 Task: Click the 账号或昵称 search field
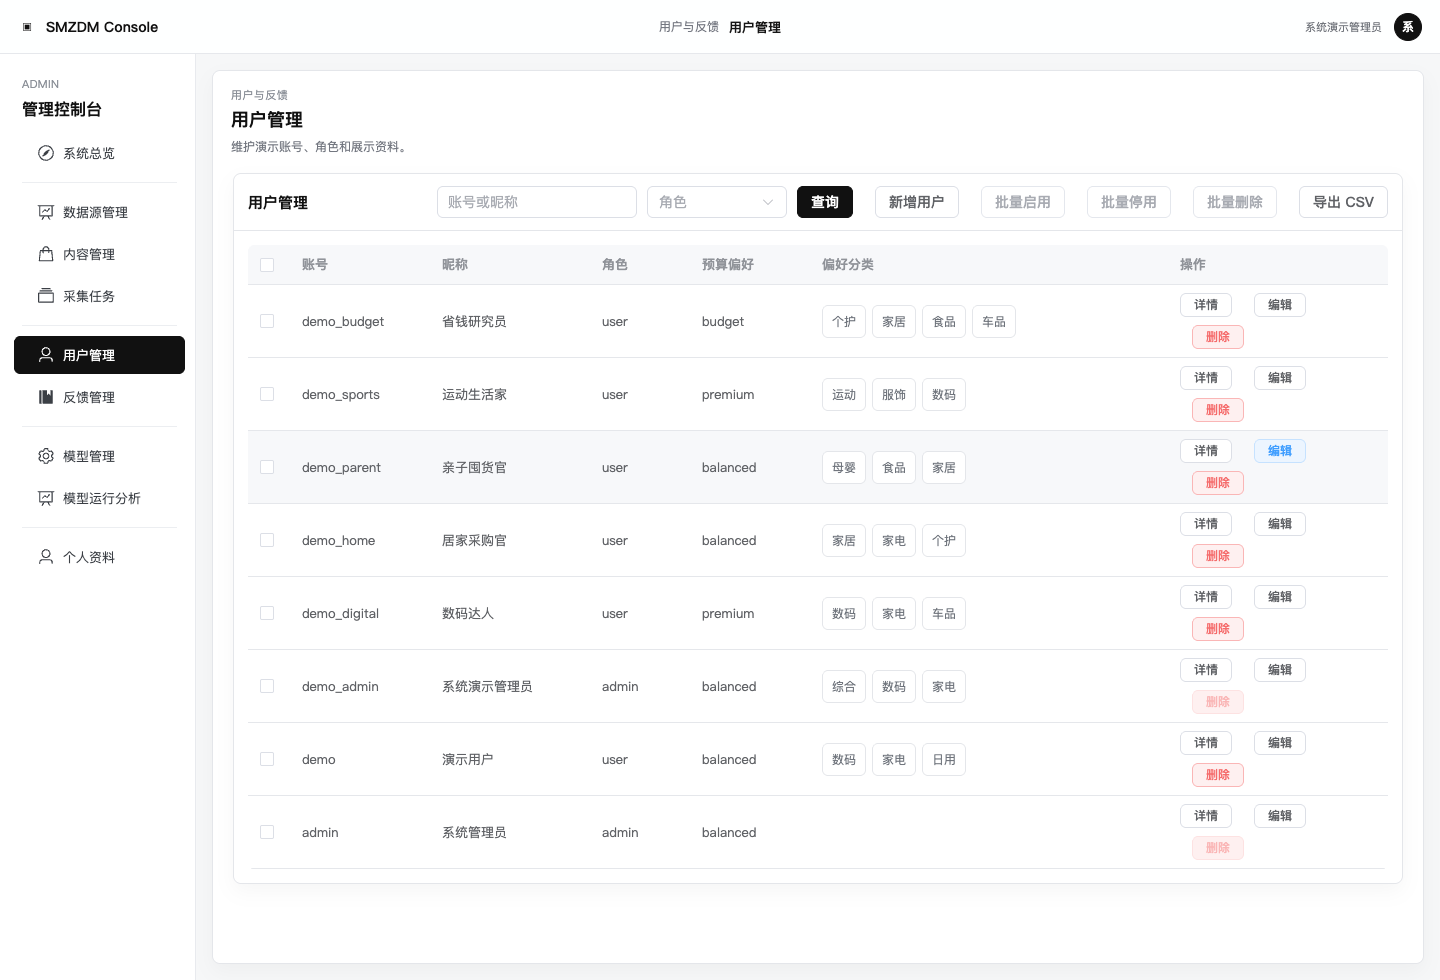click(x=537, y=202)
